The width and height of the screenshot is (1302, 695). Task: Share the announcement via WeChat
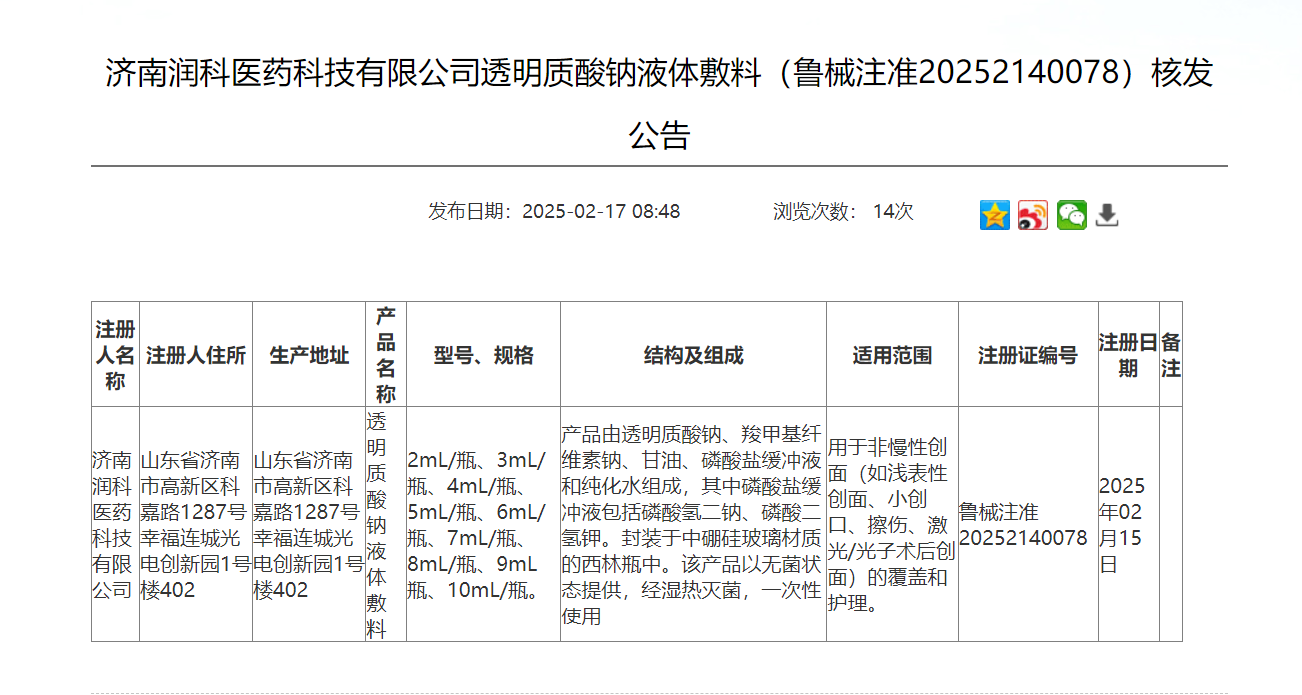pyautogui.click(x=1071, y=215)
